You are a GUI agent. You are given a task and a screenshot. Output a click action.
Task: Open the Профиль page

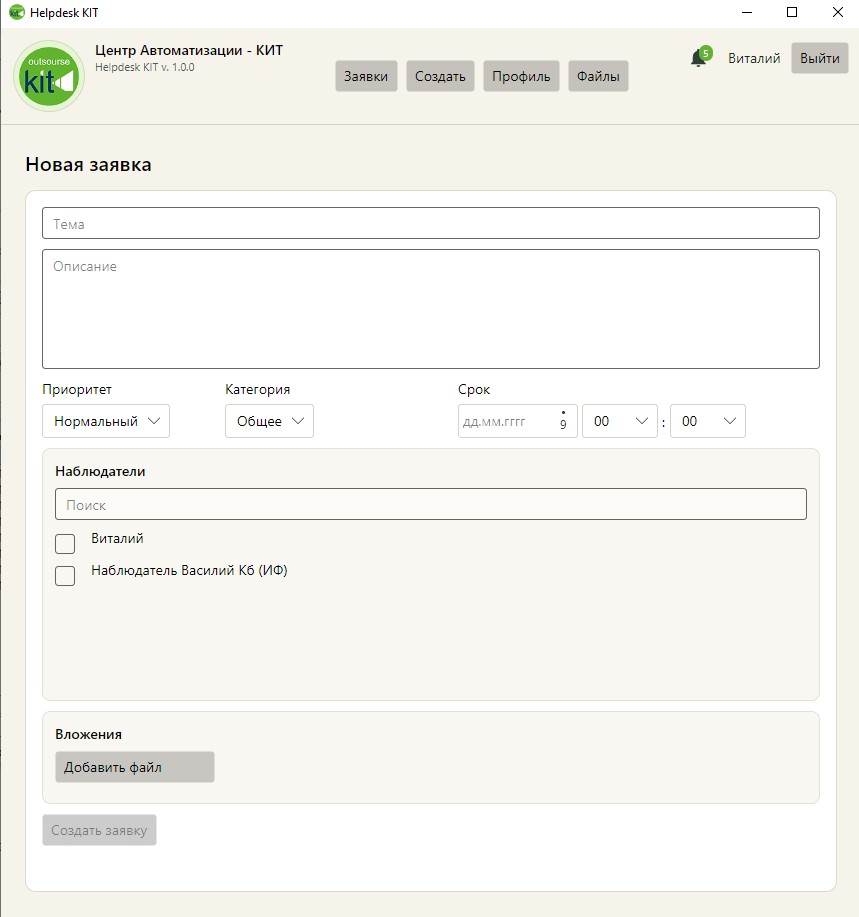coord(521,77)
